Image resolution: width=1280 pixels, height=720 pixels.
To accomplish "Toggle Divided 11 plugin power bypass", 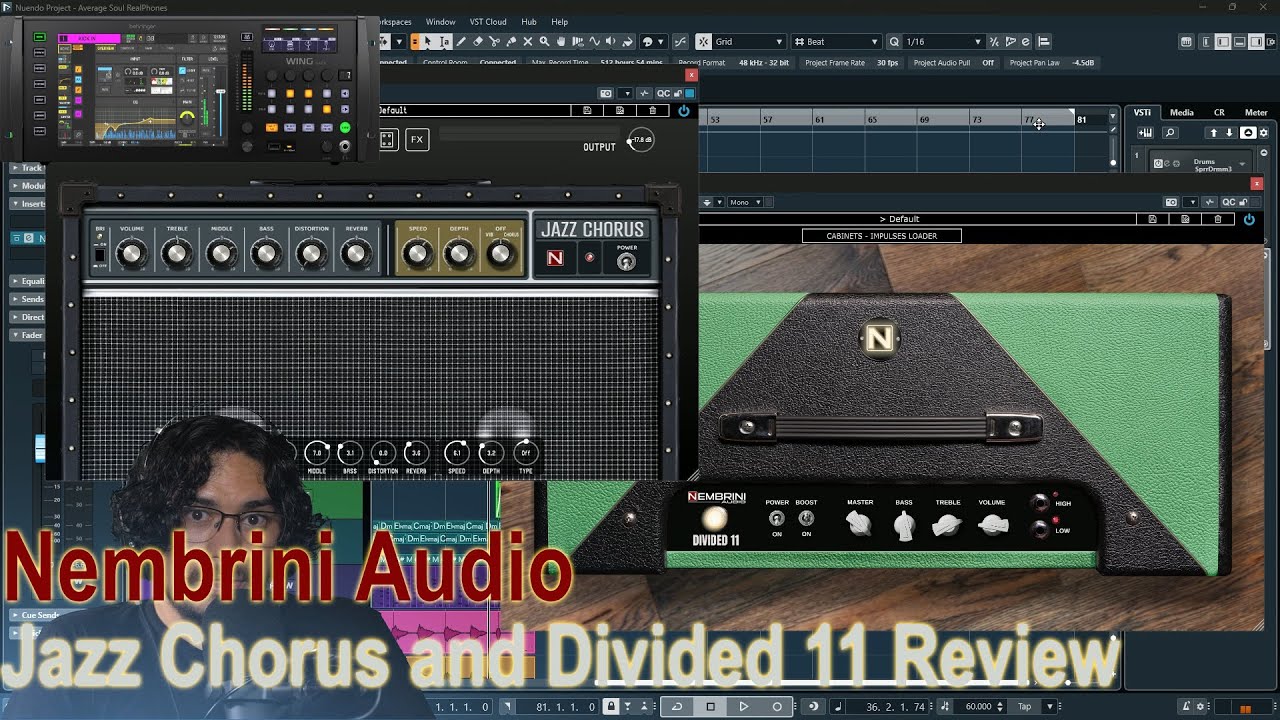I will pos(1249,219).
